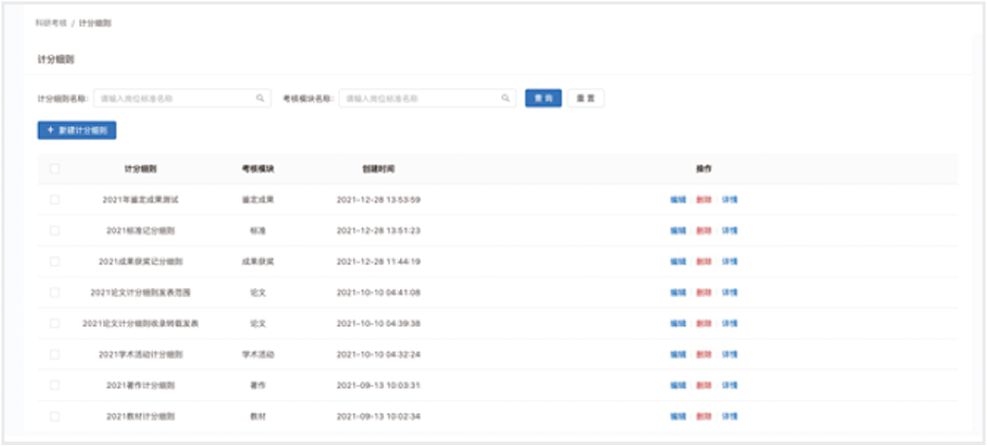Toggle the select-all checkbox in table header

point(54,169)
